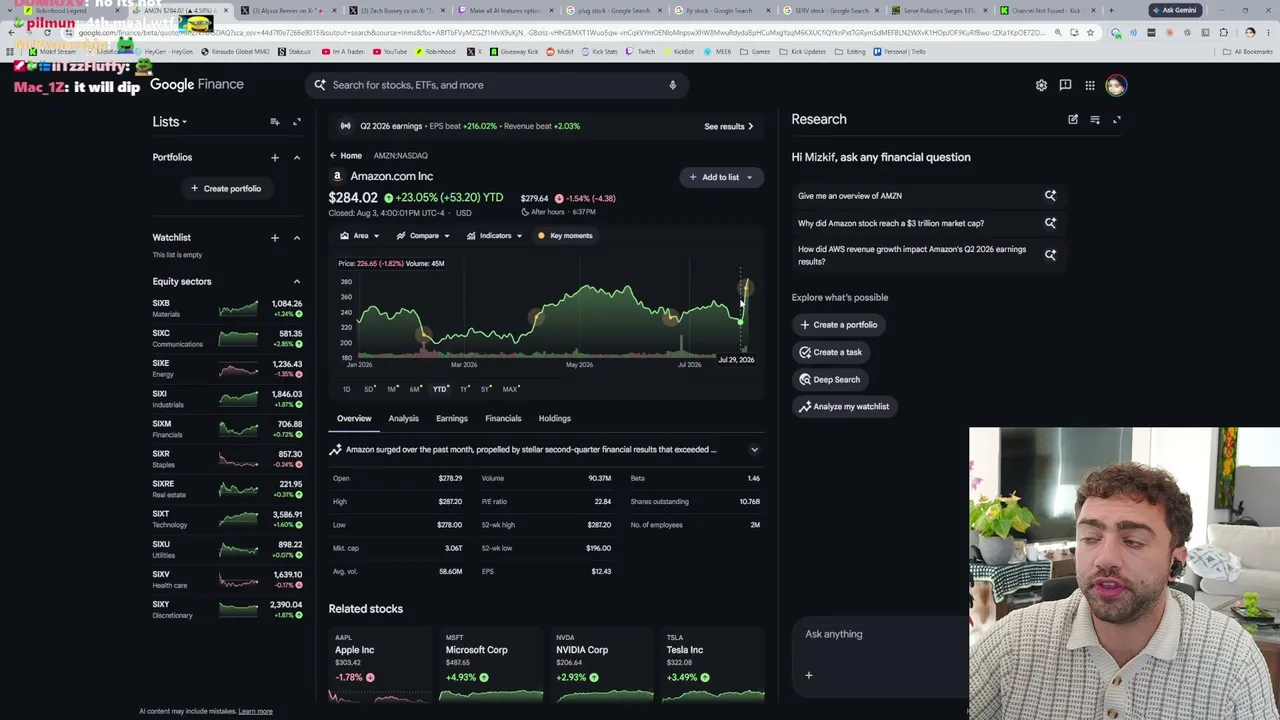Add a new watchlist with the plus icon
This screenshot has height=720, width=1280.
pyautogui.click(x=274, y=238)
